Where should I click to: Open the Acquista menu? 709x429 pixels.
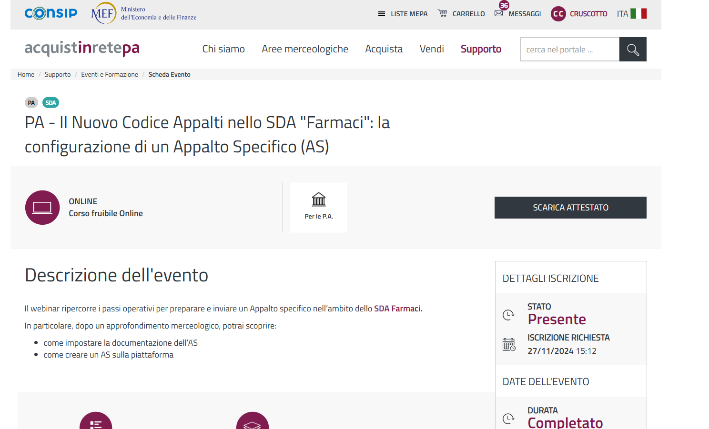coord(383,49)
